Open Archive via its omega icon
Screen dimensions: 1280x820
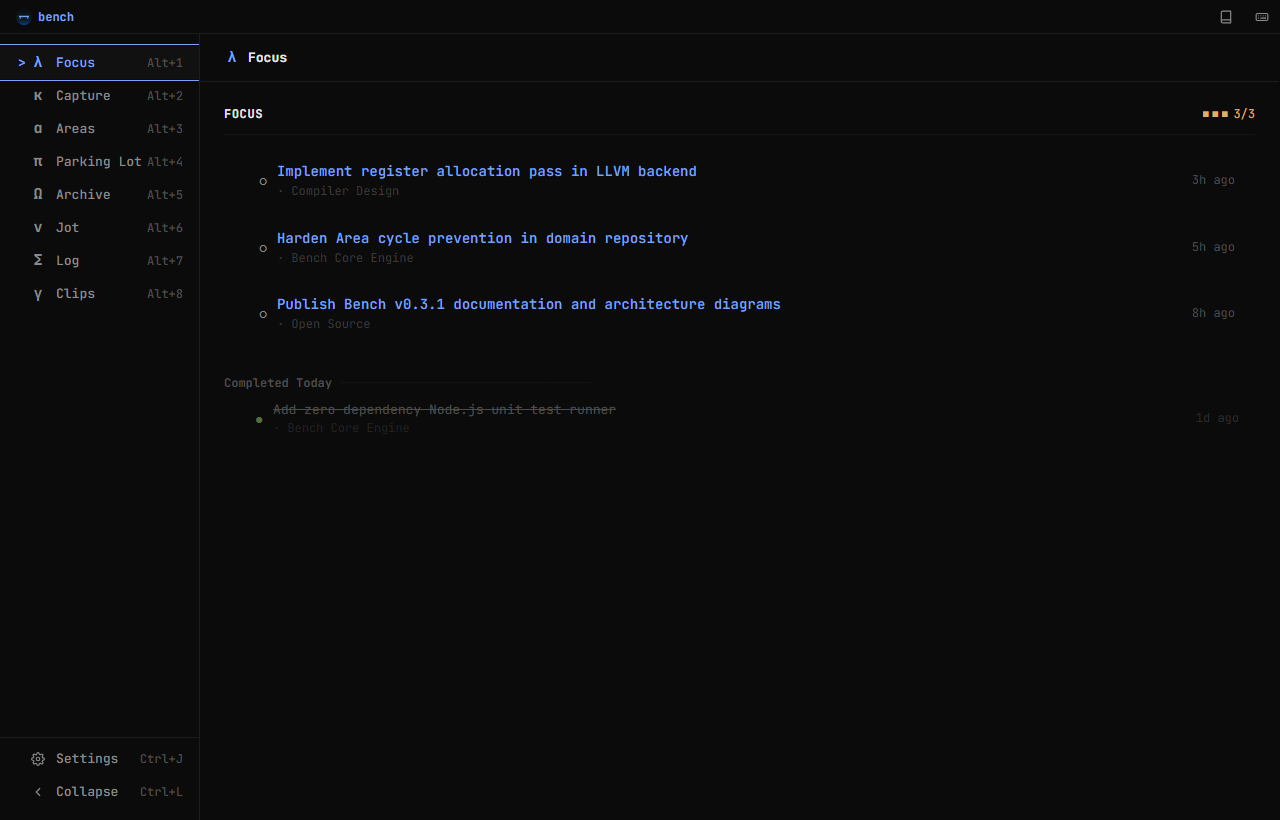pos(38,195)
